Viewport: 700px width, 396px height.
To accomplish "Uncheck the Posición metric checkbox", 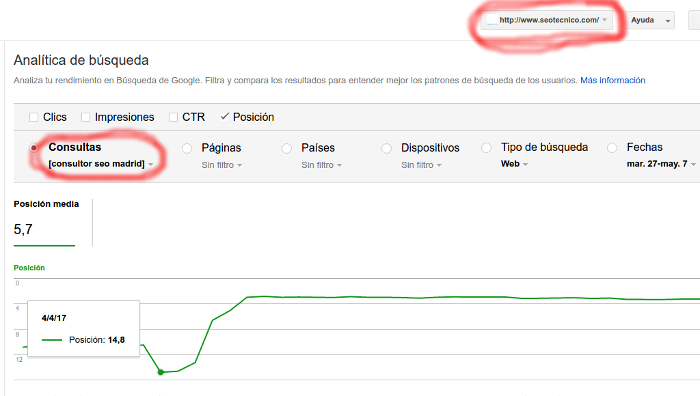I will pos(225,117).
